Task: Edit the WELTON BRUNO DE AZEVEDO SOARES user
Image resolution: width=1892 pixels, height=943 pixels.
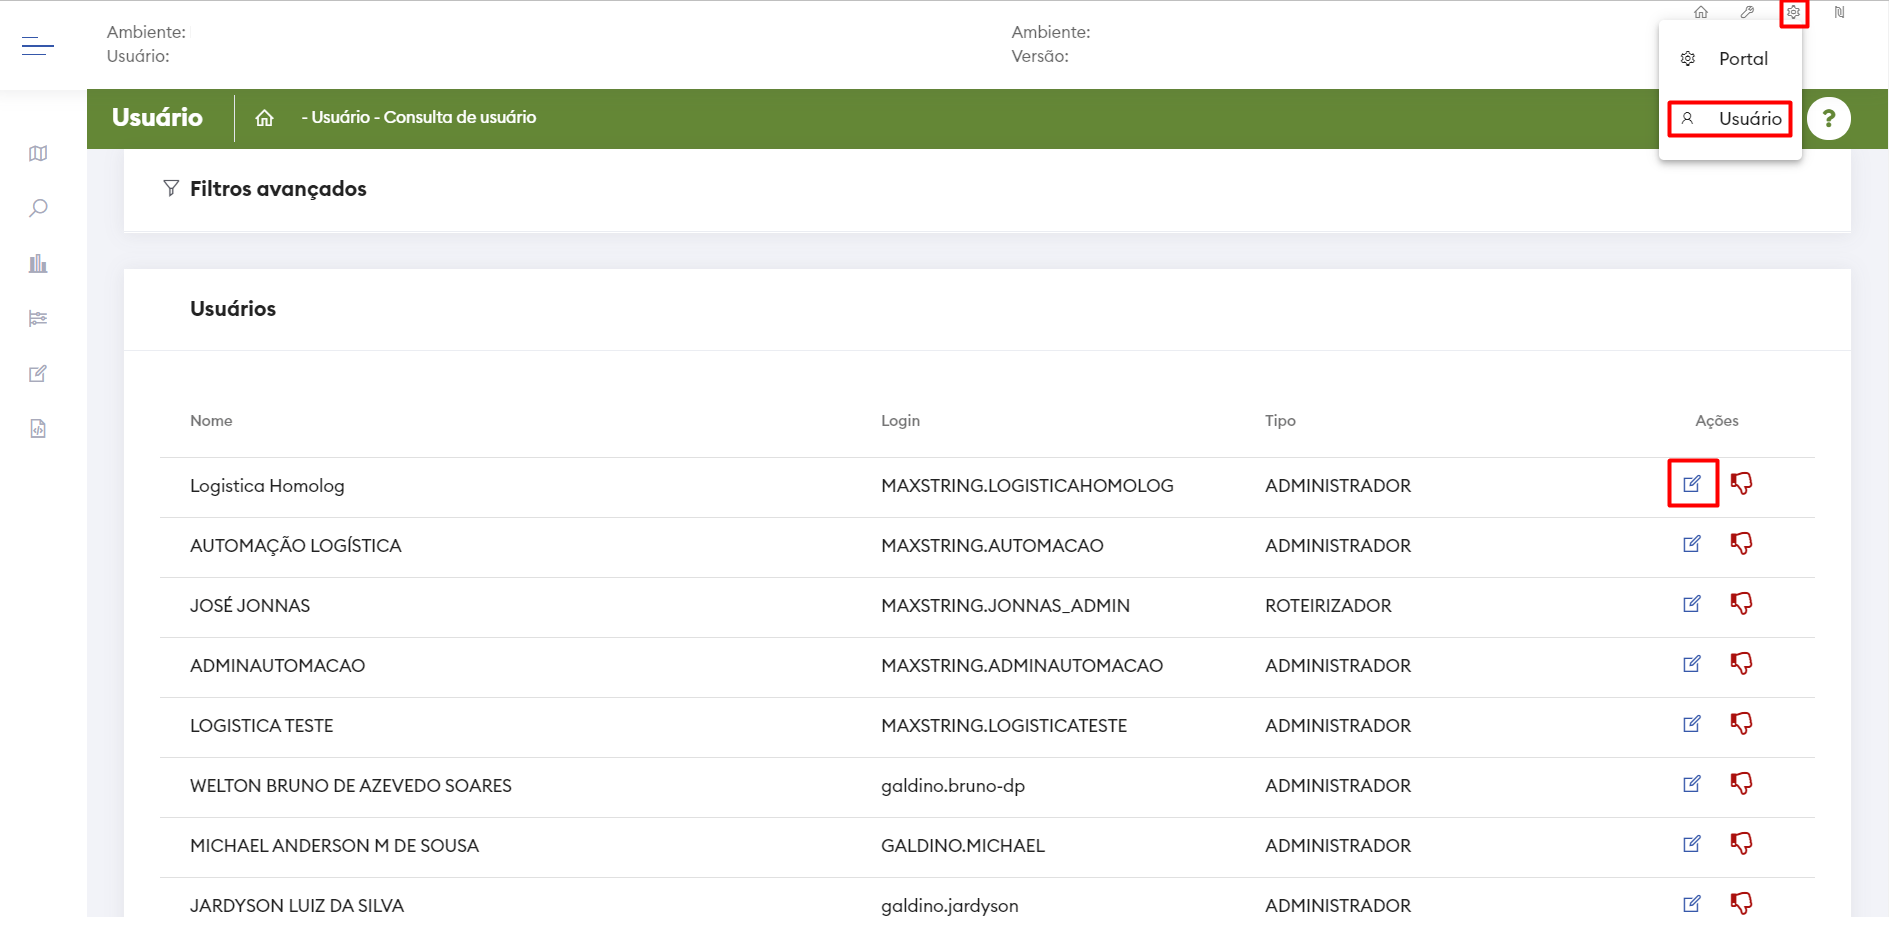Action: [x=1692, y=784]
